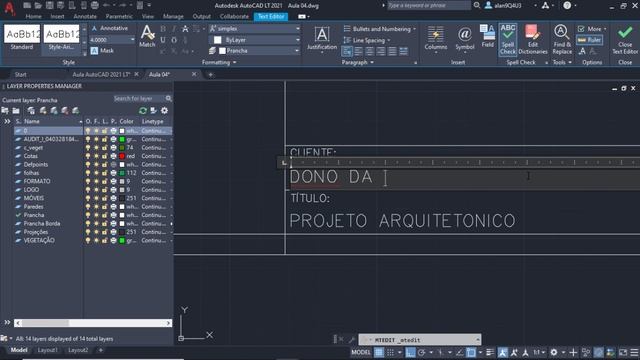Expand the Paragraph panel
Viewport: 640px width, 360px height.
click(x=358, y=62)
